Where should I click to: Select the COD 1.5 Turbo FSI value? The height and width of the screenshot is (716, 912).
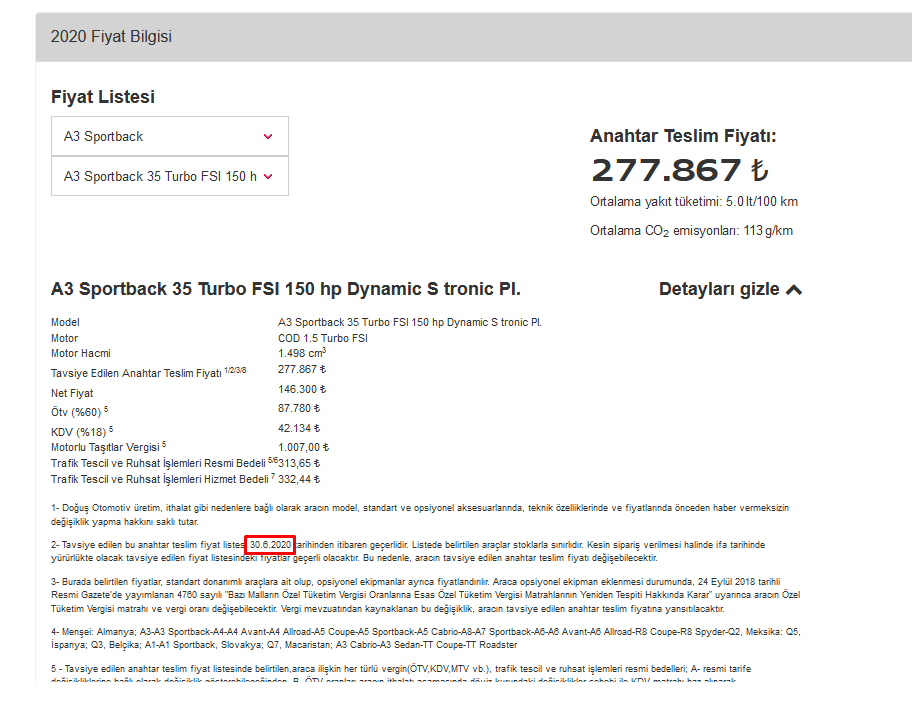(x=323, y=338)
